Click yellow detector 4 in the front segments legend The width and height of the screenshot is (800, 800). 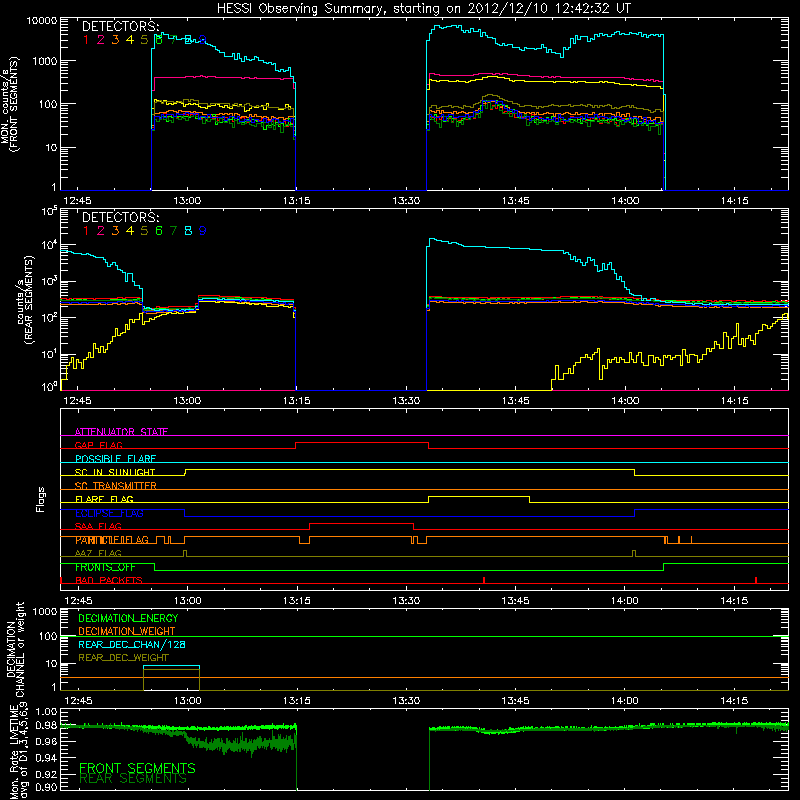click(x=130, y=40)
